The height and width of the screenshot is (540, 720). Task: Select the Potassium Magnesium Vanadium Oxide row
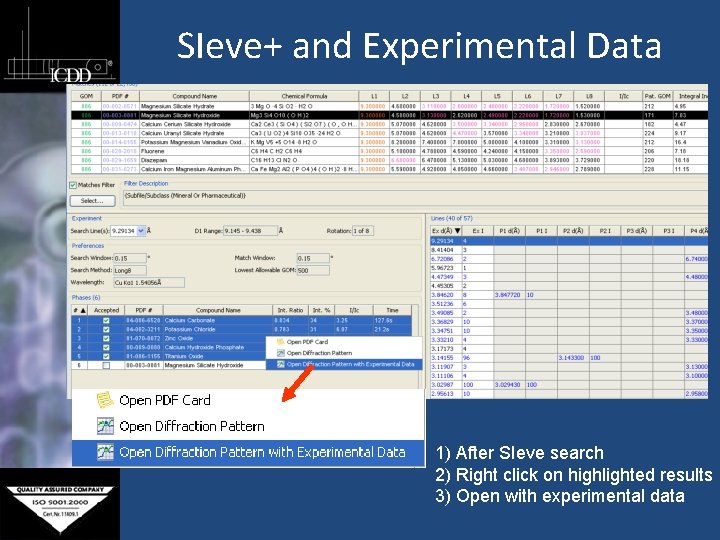coord(389,142)
